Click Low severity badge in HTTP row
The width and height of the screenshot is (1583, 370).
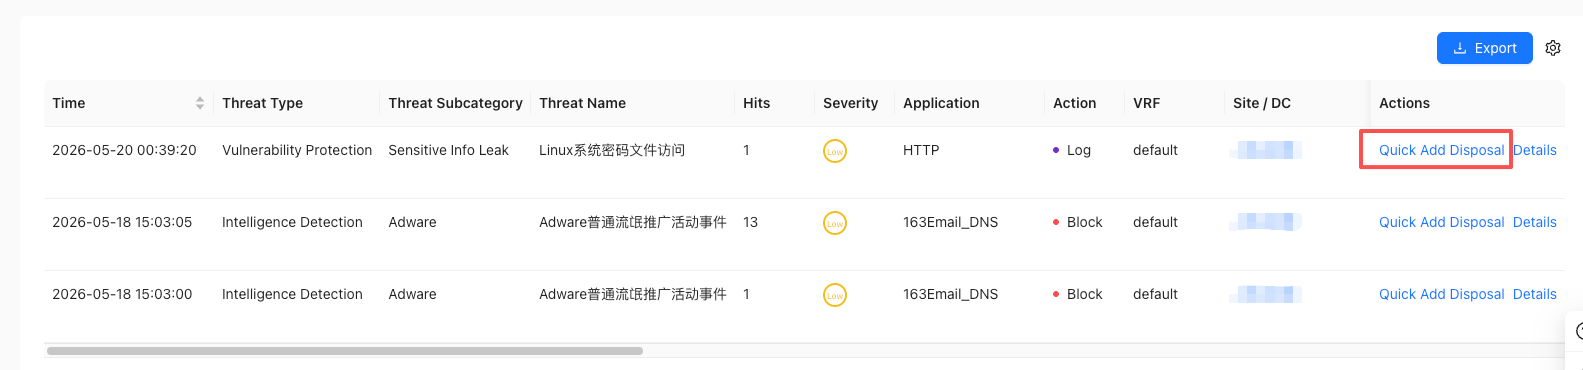click(835, 151)
